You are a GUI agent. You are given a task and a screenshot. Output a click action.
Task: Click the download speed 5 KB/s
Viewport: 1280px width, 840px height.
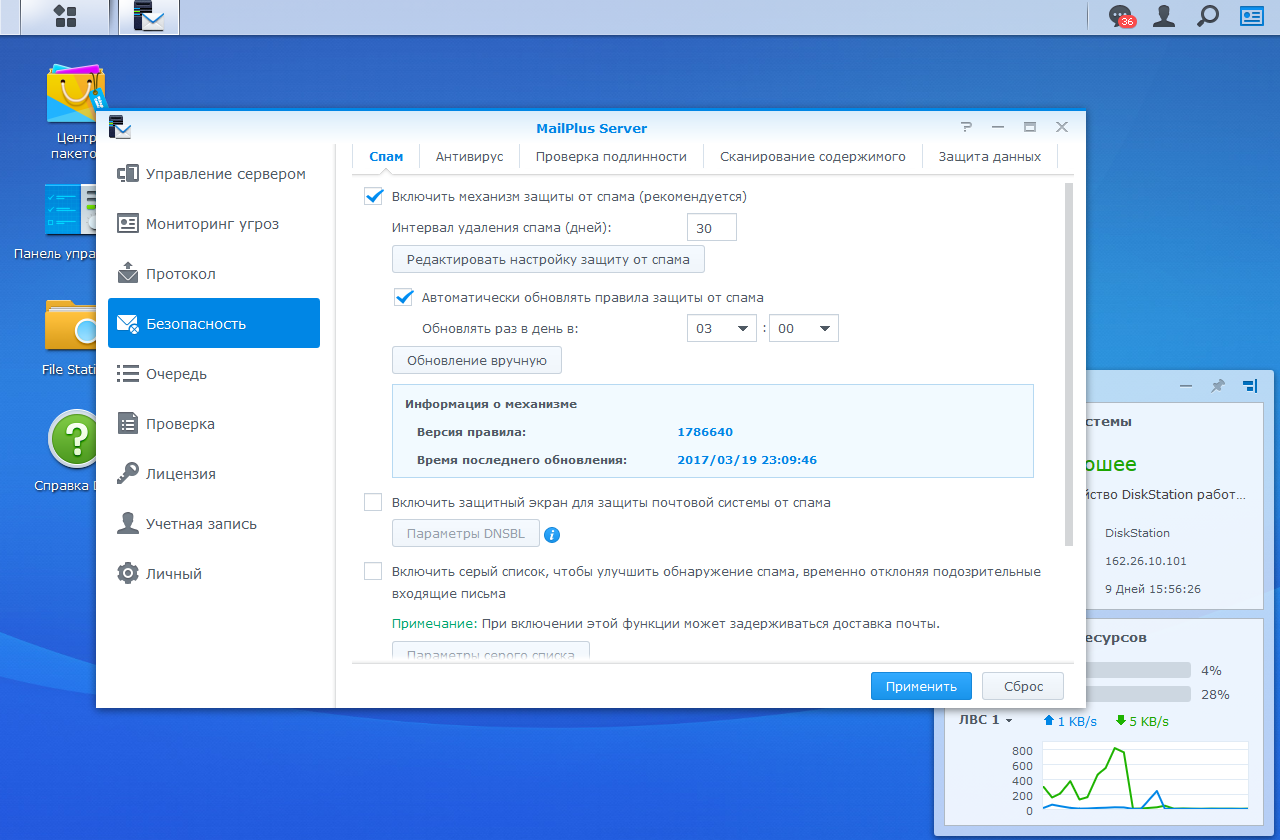1141,721
